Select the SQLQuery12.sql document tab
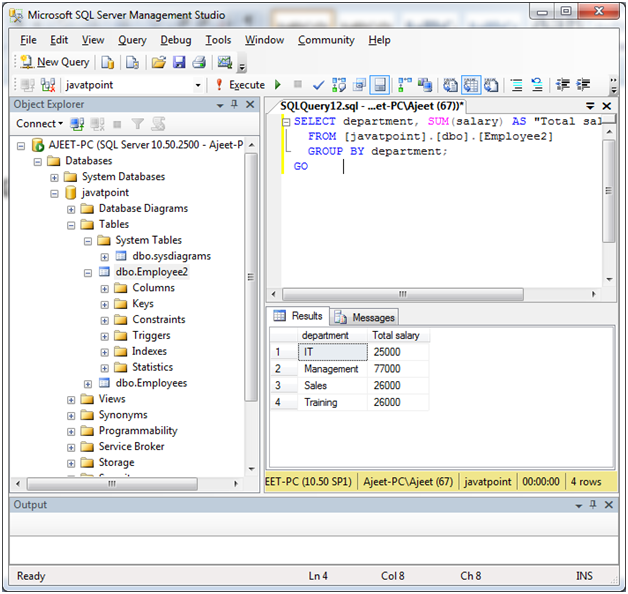The image size is (628, 594). pyautogui.click(x=371, y=106)
